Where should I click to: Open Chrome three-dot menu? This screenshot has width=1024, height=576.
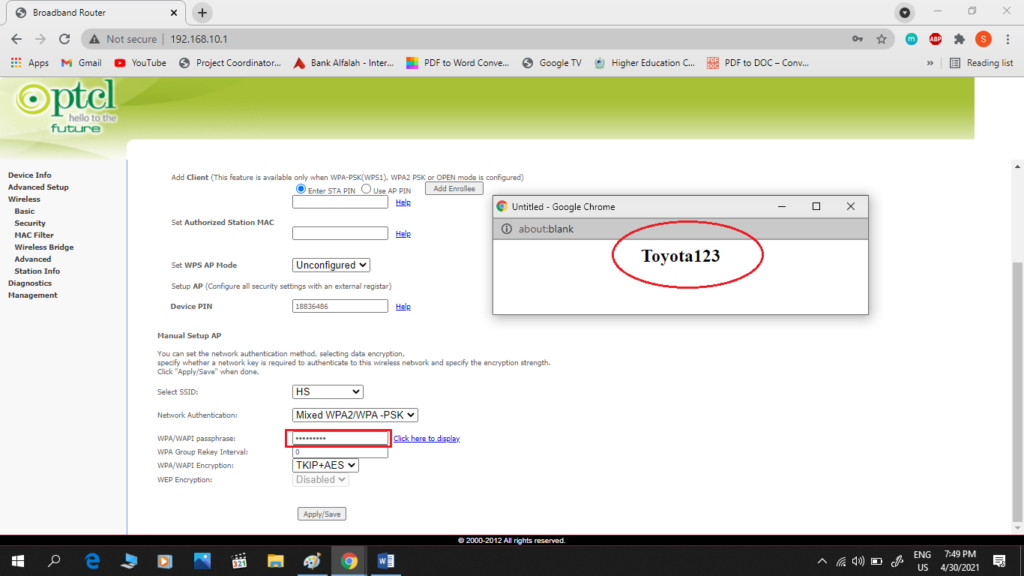1008,39
